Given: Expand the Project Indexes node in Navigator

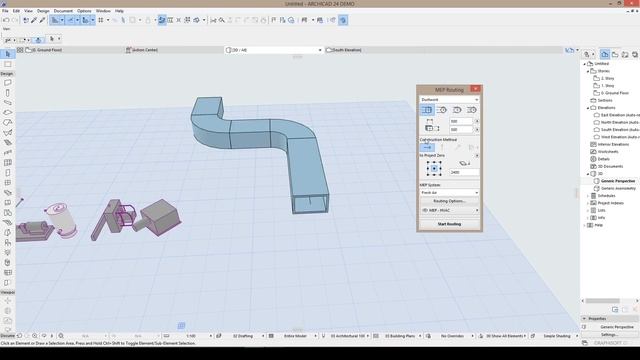Looking at the screenshot, I should [588, 203].
